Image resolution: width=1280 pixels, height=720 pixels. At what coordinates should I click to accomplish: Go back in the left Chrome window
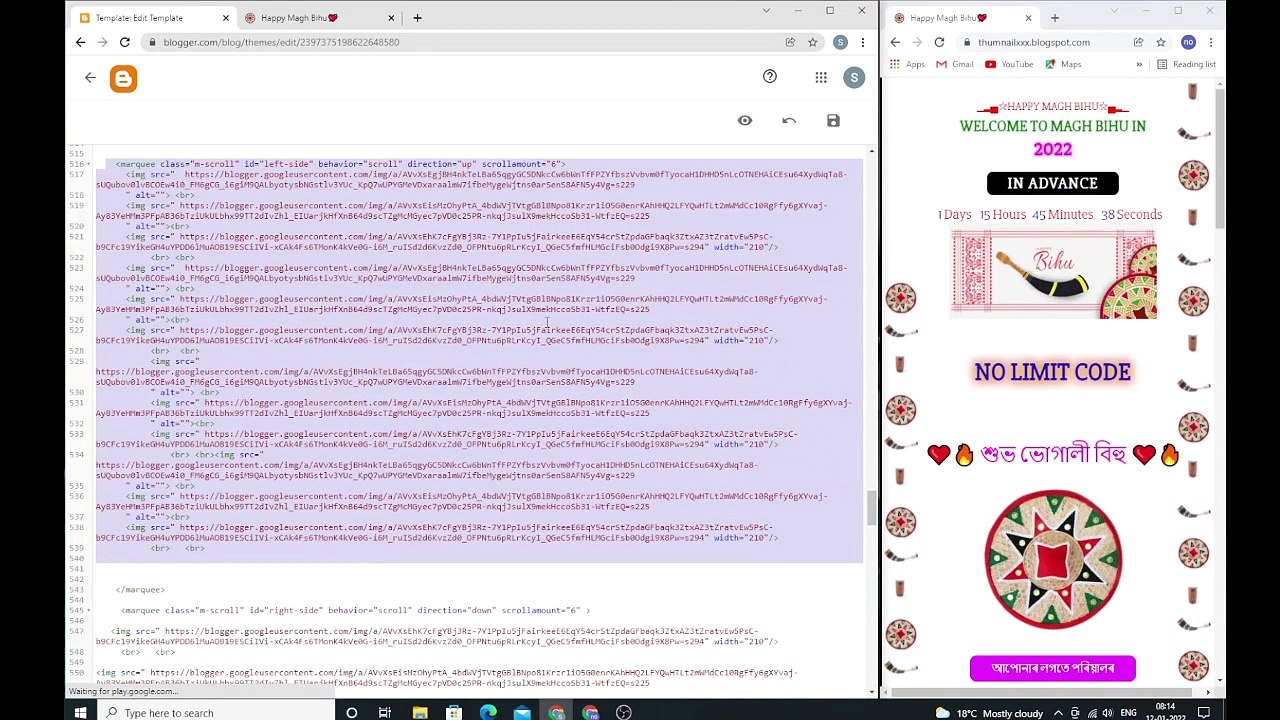(80, 42)
